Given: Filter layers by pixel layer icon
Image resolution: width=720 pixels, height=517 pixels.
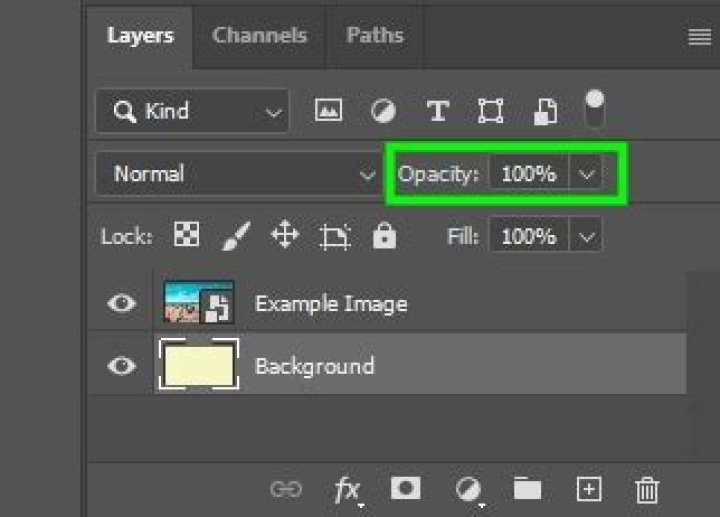Looking at the screenshot, I should coord(328,111).
